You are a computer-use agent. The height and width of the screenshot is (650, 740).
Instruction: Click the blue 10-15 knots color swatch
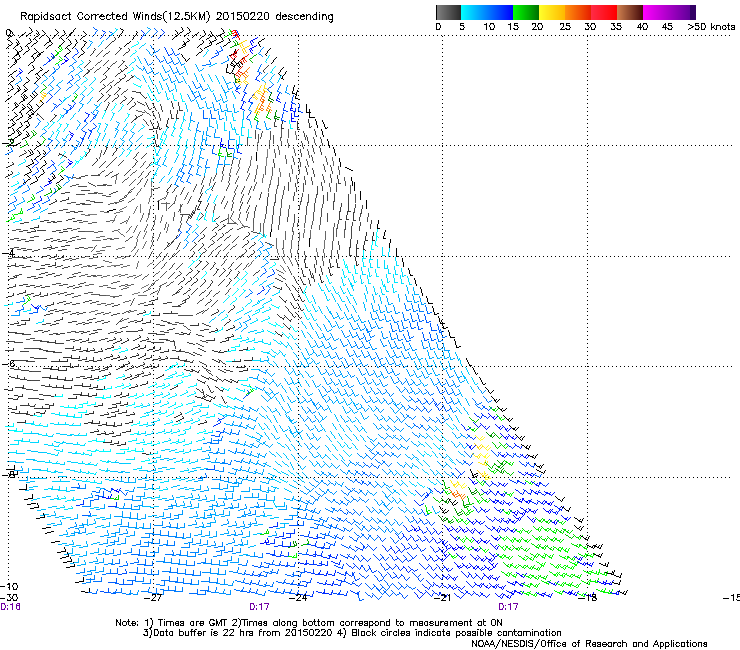point(500,12)
